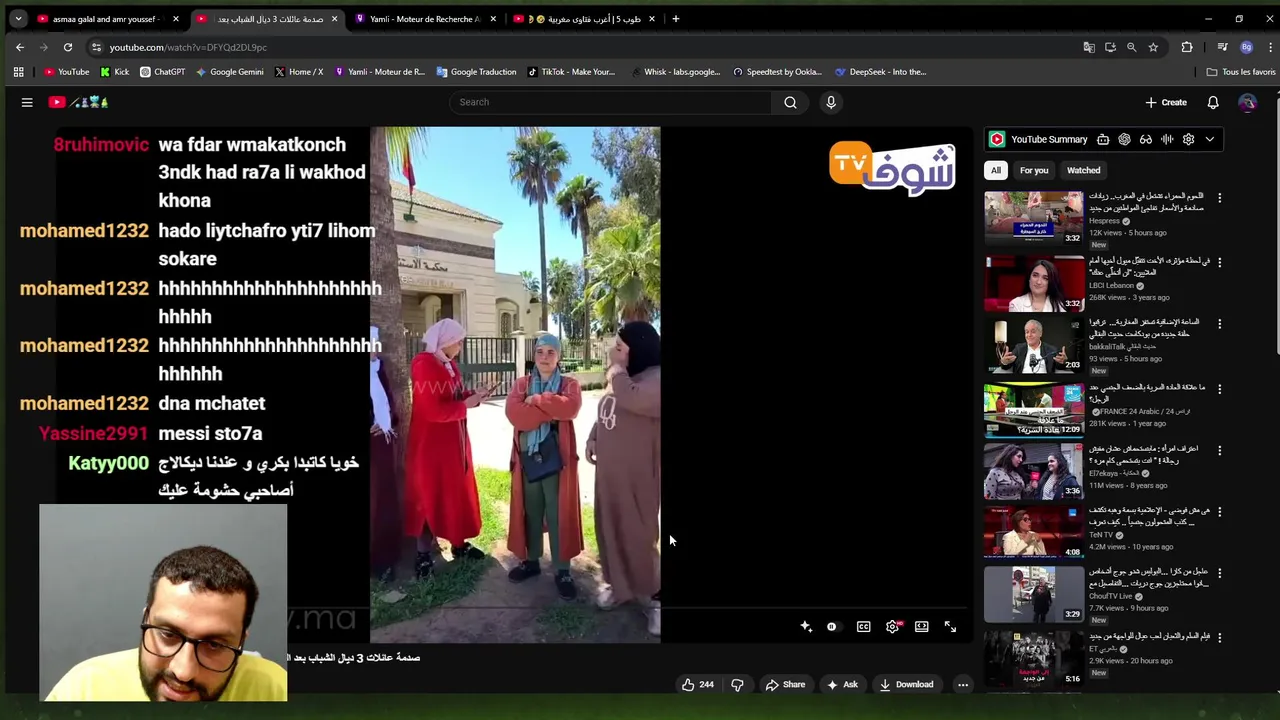Open the Chrome apps grid shortcut

pos(18,72)
